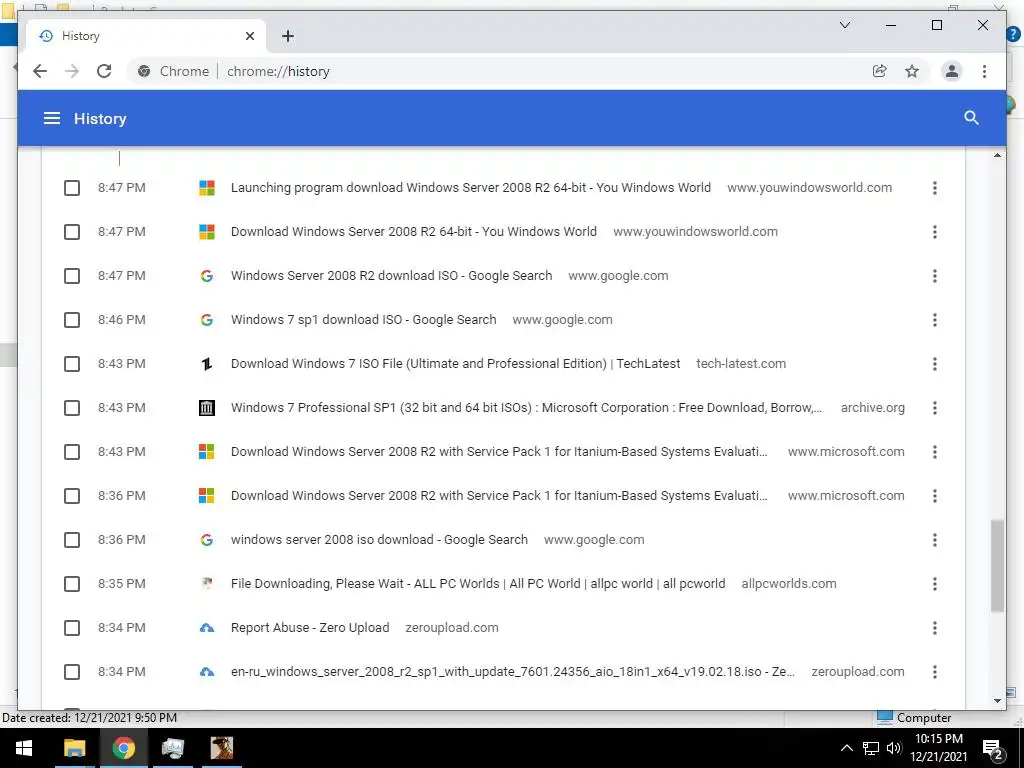
Task: Open the History hamburger main menu
Action: pos(52,118)
